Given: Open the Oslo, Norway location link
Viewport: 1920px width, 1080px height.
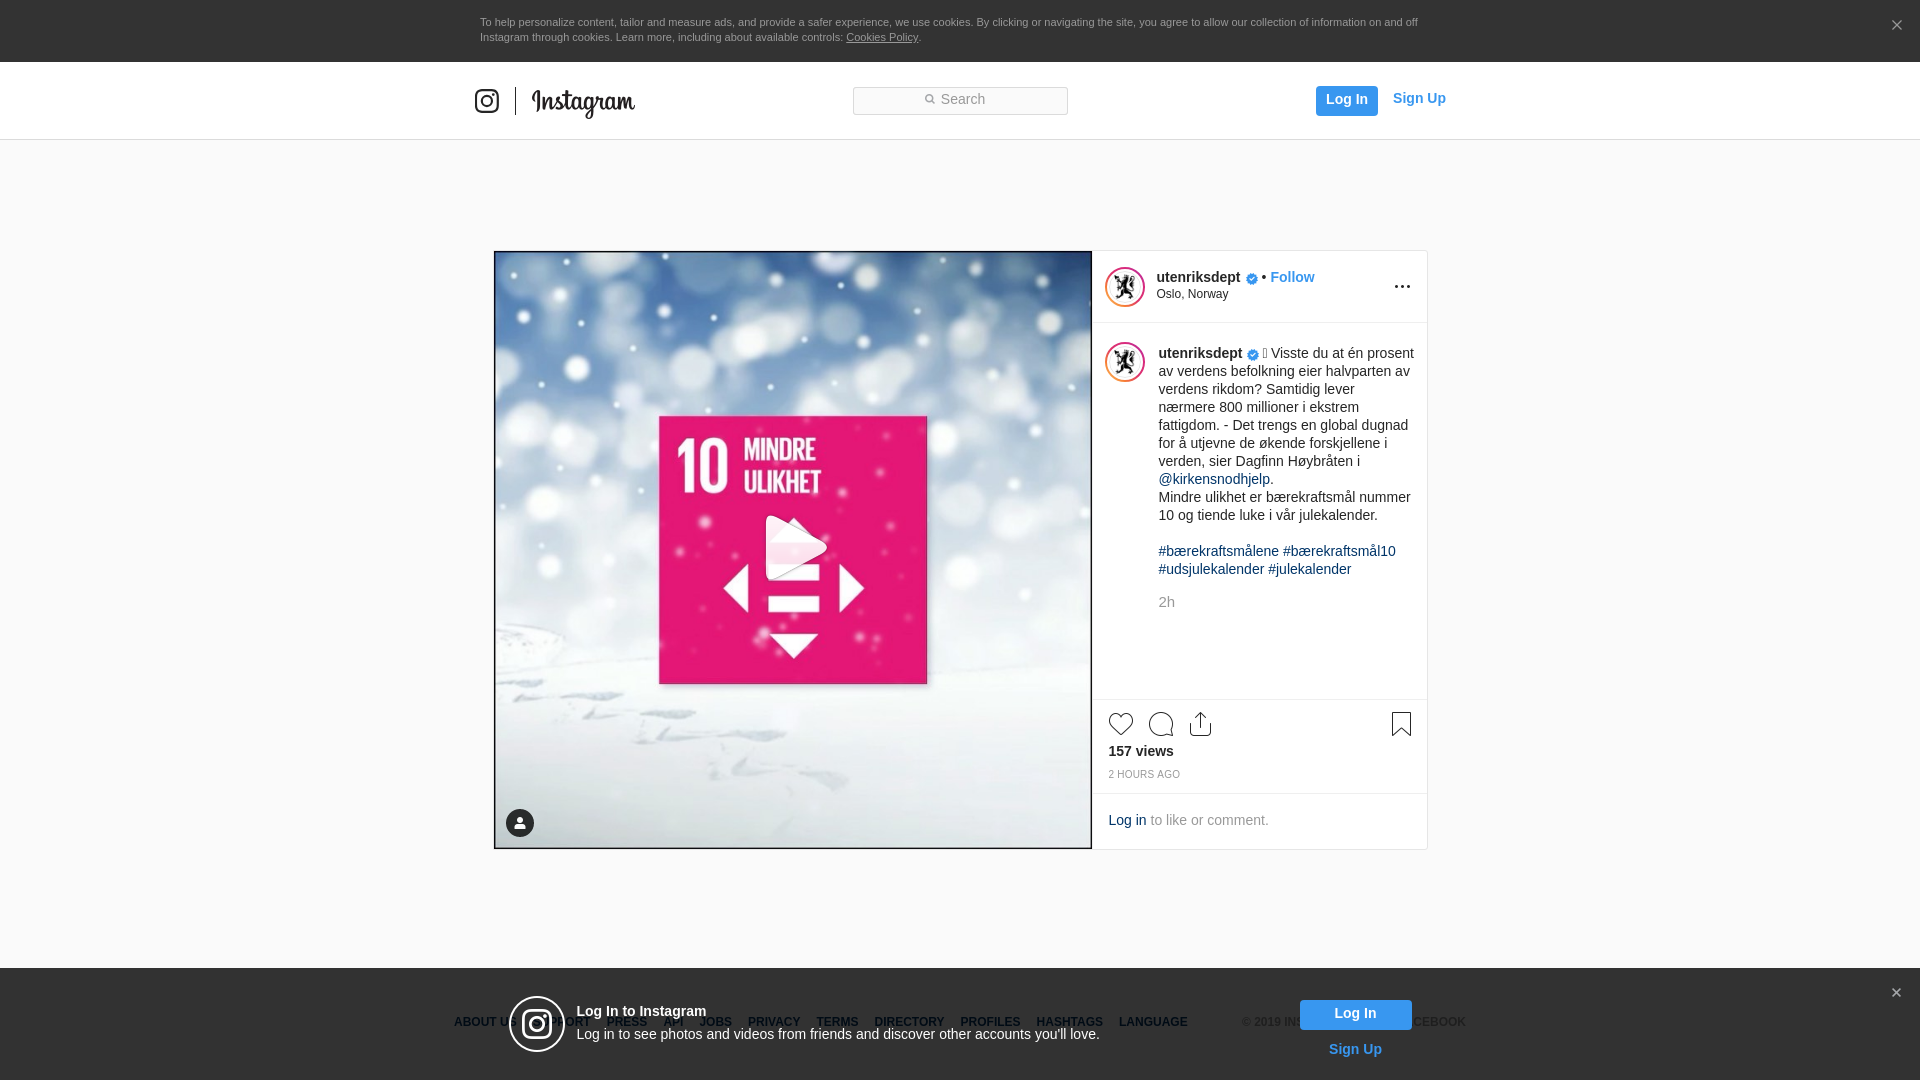Looking at the screenshot, I should pos(1192,294).
